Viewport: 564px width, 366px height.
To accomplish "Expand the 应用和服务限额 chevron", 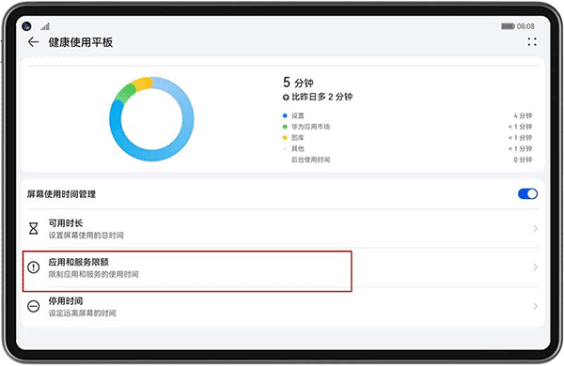I will click(x=535, y=267).
